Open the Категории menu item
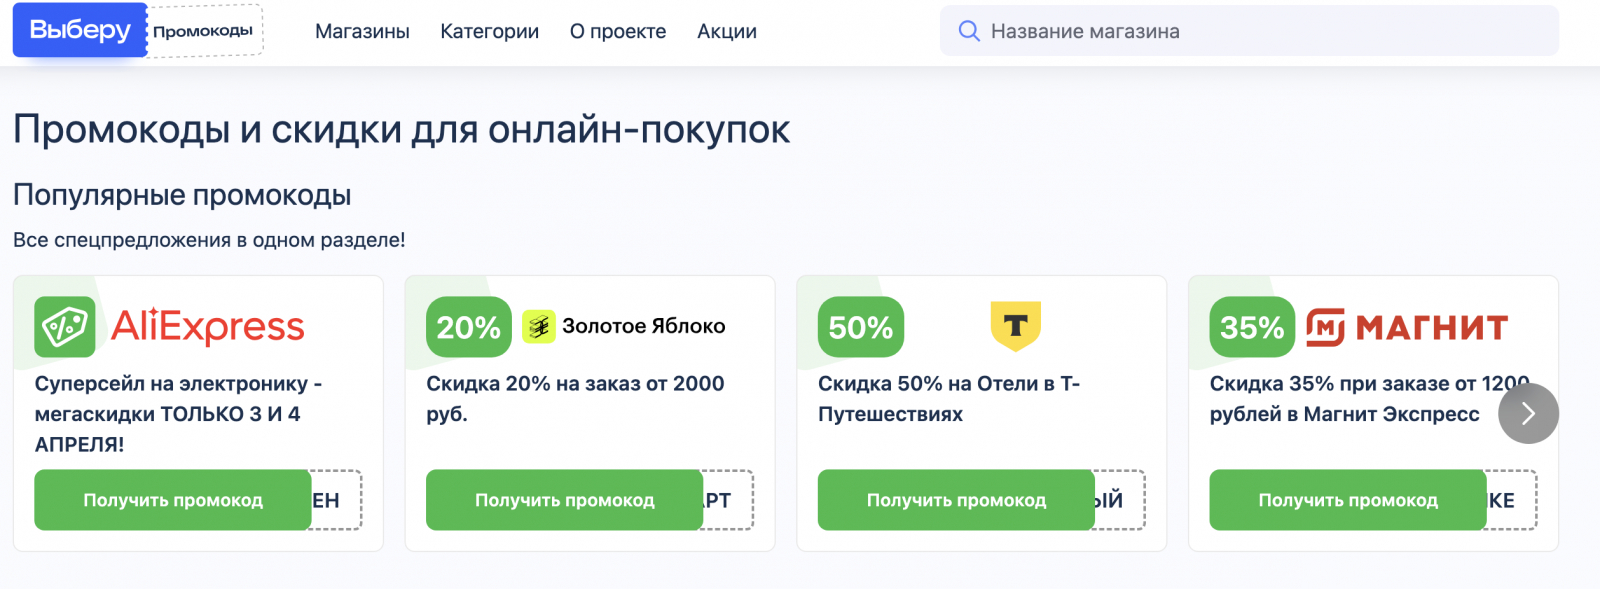Screen dimensions: 1600x589 point(489,32)
